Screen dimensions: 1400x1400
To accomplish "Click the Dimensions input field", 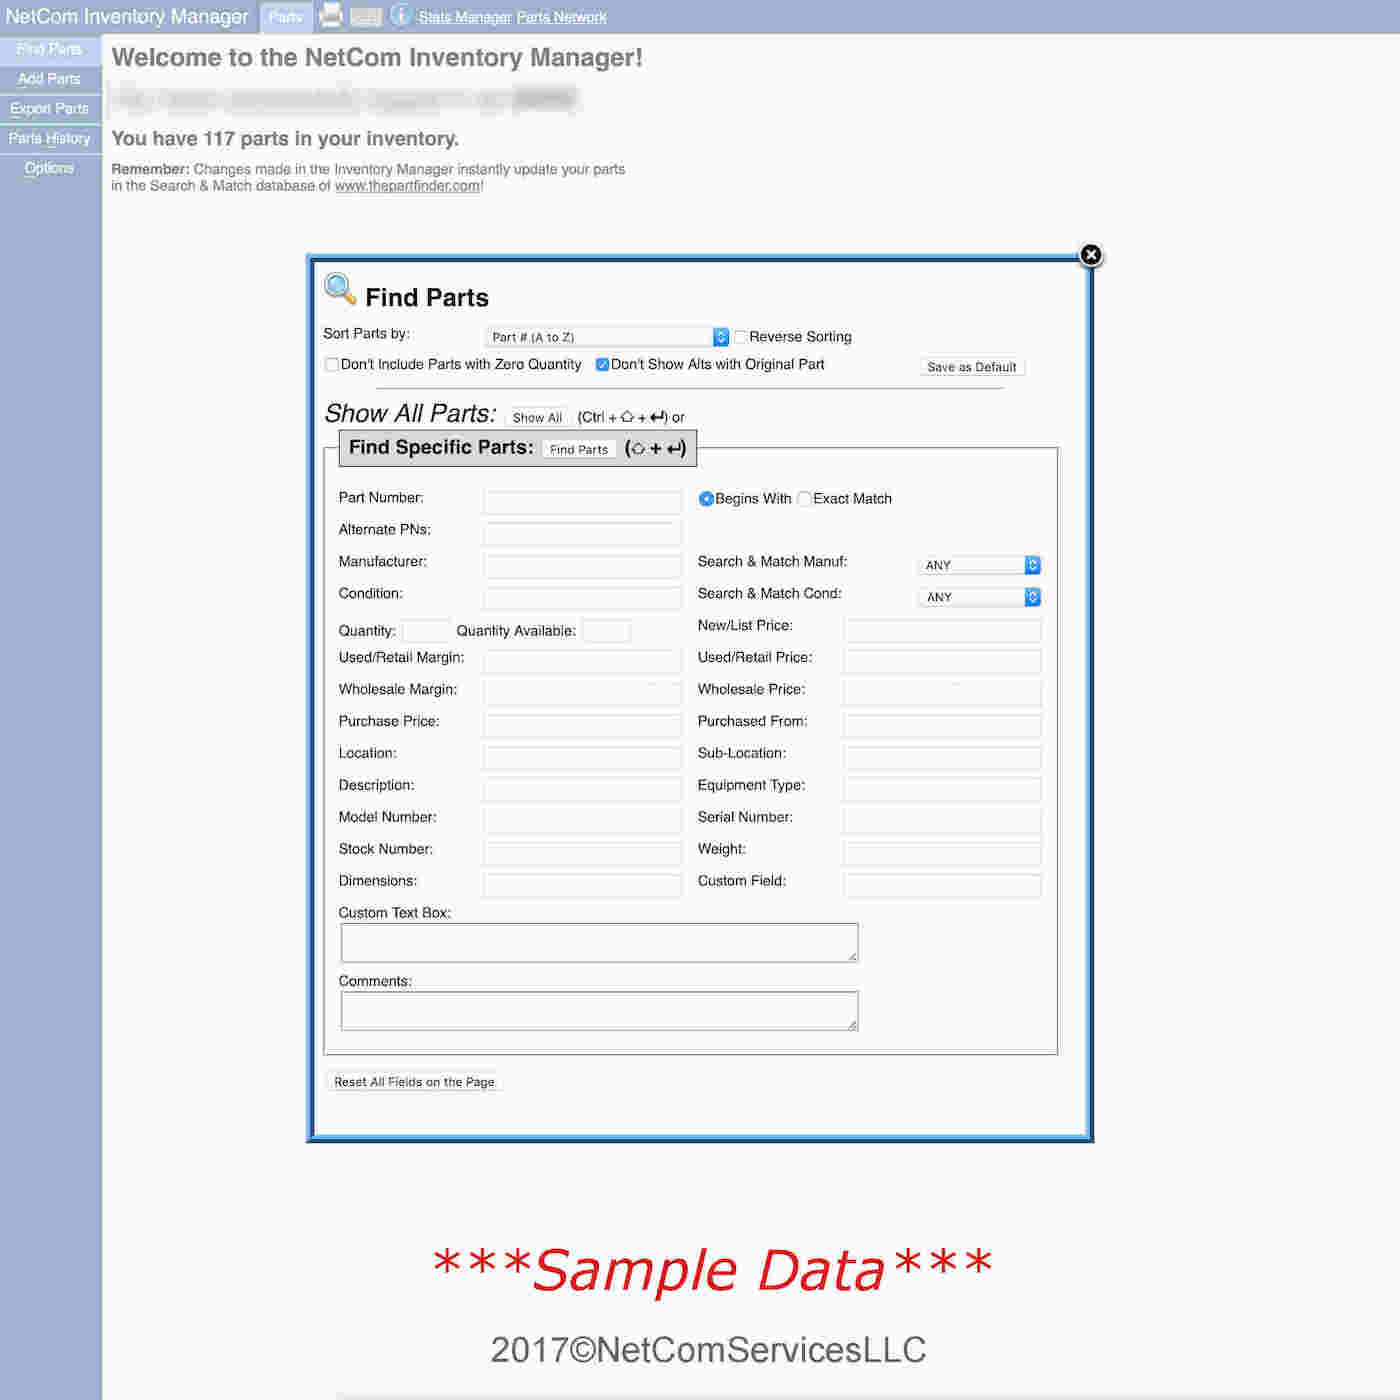I will pyautogui.click(x=582, y=885).
